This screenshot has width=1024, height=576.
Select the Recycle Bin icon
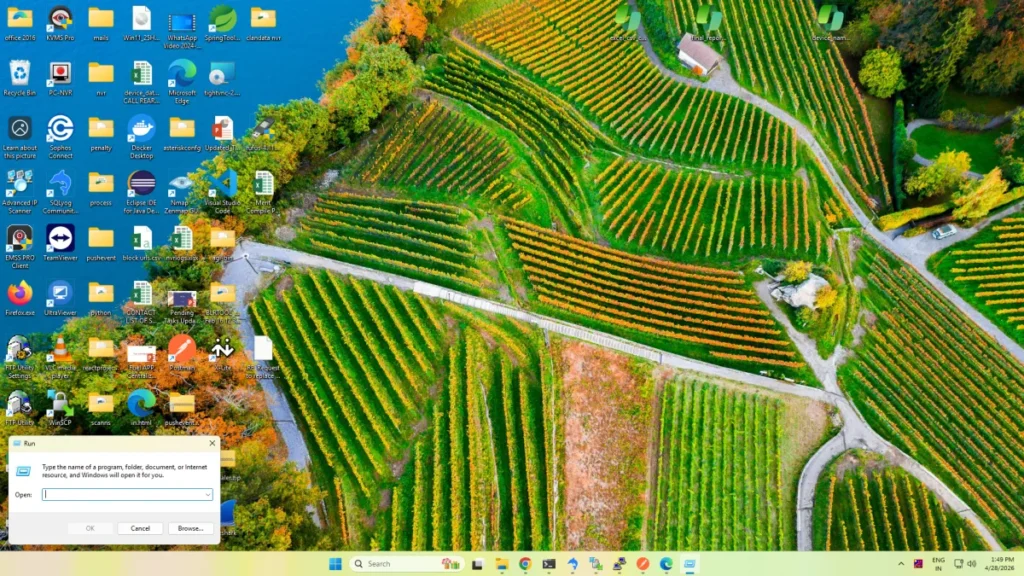(x=19, y=73)
